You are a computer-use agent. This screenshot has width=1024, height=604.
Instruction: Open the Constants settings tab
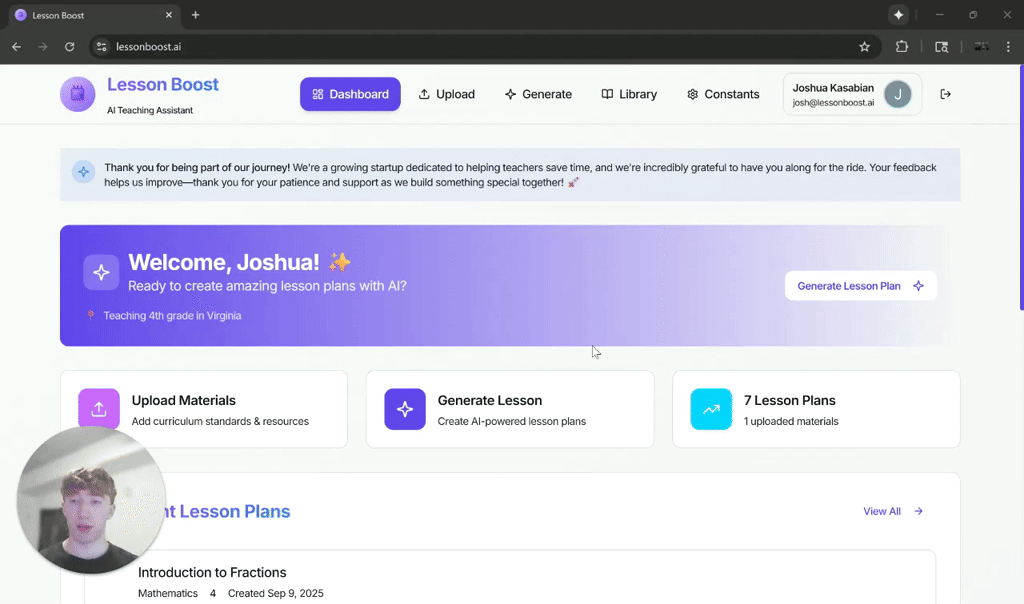click(x=723, y=94)
